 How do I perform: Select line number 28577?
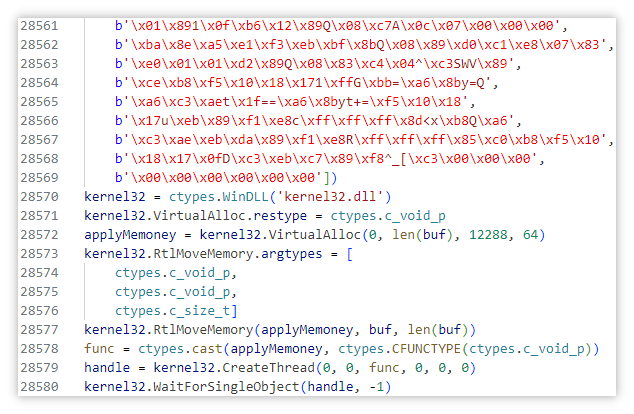[x=40, y=330]
